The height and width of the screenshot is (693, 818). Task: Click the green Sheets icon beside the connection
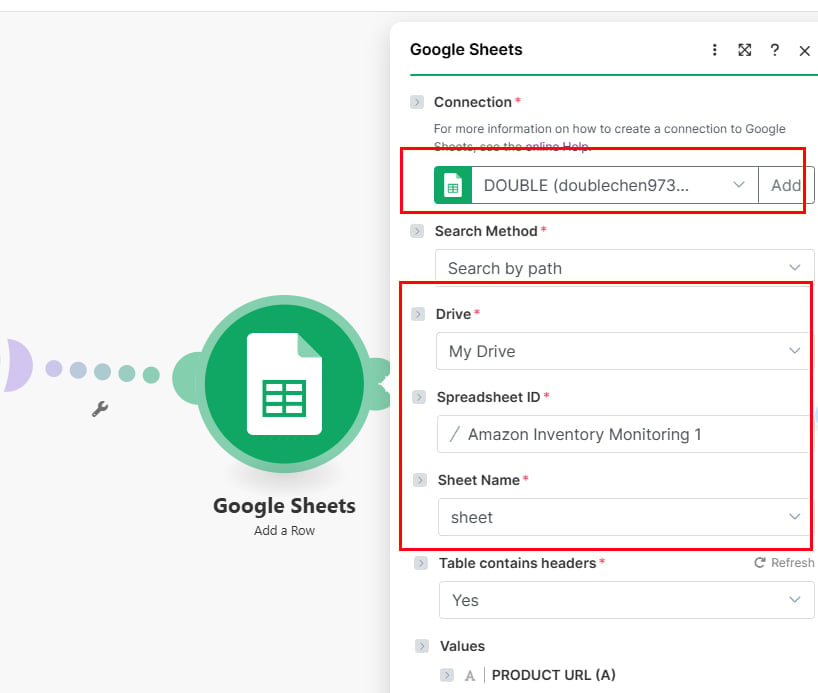click(x=453, y=185)
